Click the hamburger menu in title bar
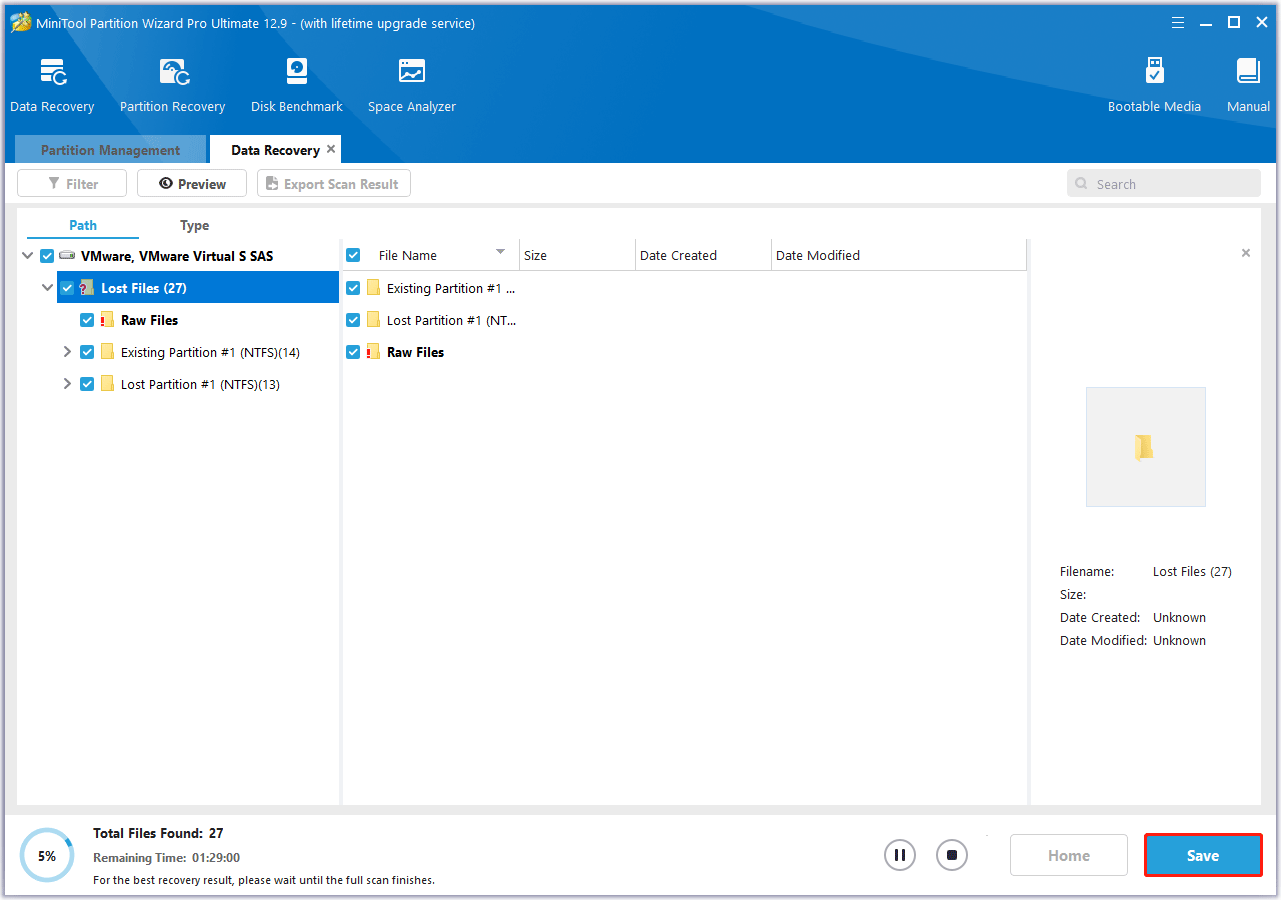Viewport: 1281px width, 900px height. (1177, 22)
